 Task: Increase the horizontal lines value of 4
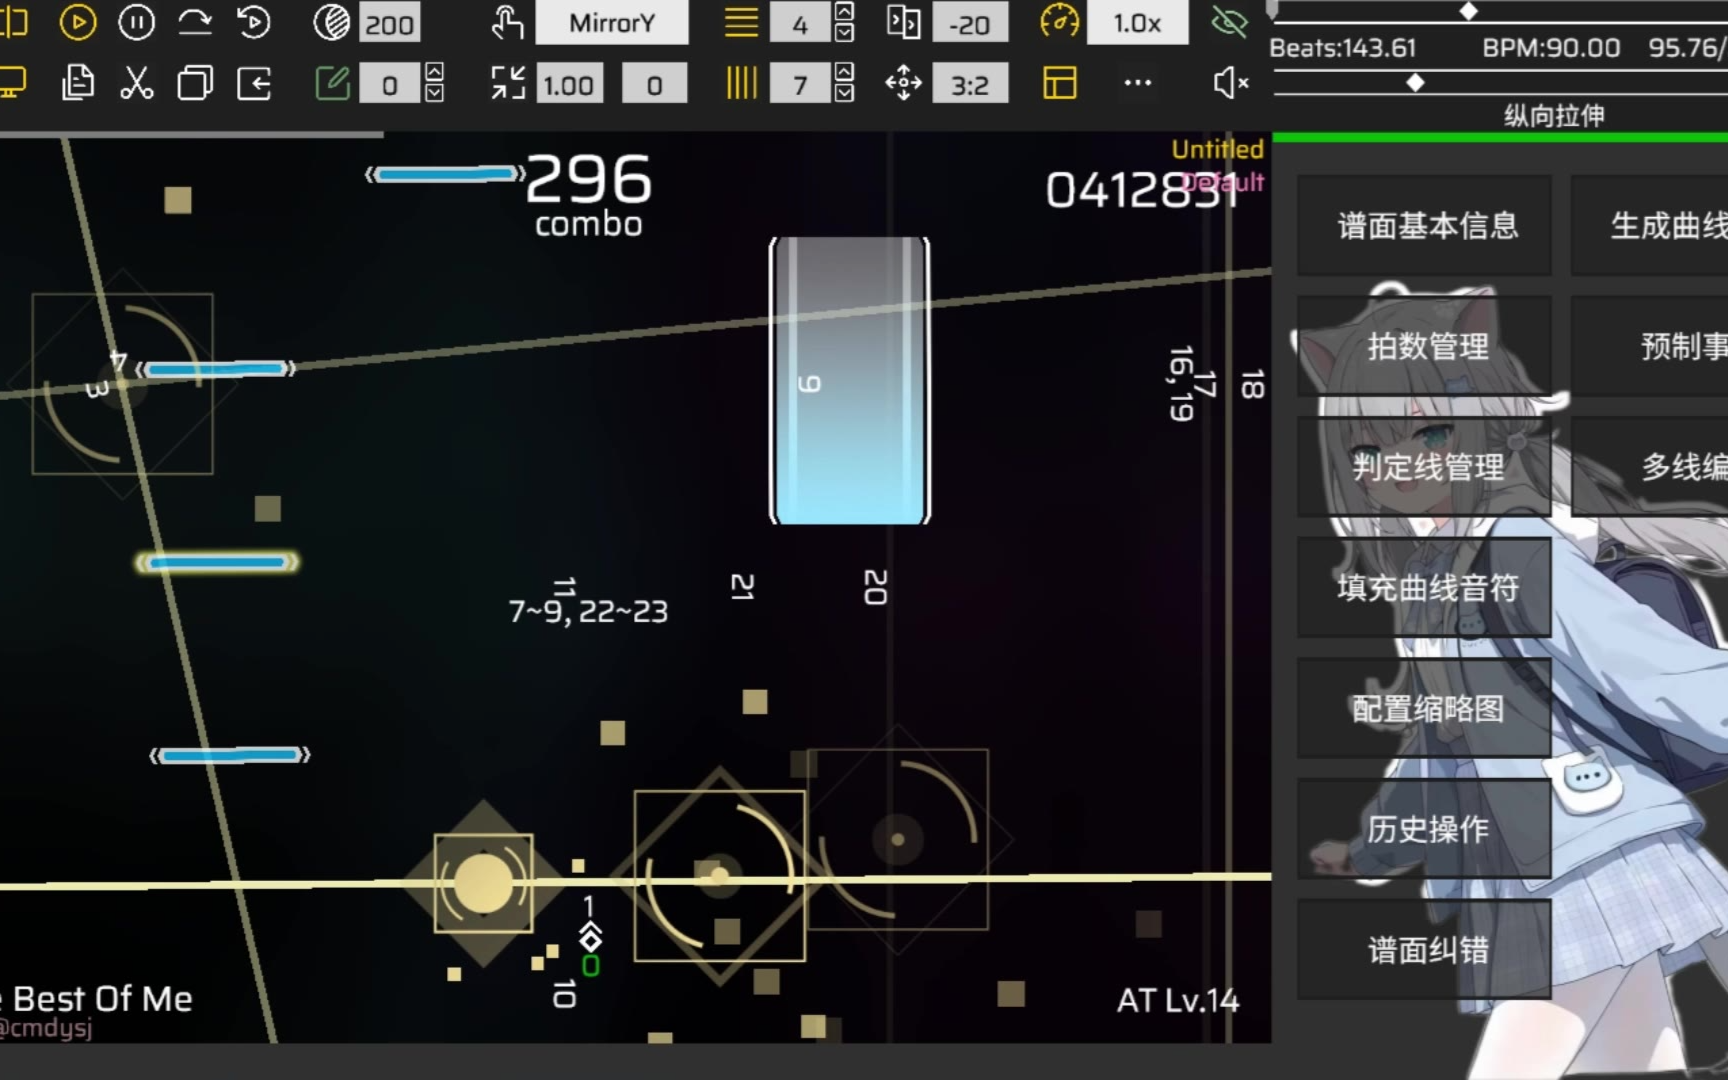pyautogui.click(x=845, y=12)
